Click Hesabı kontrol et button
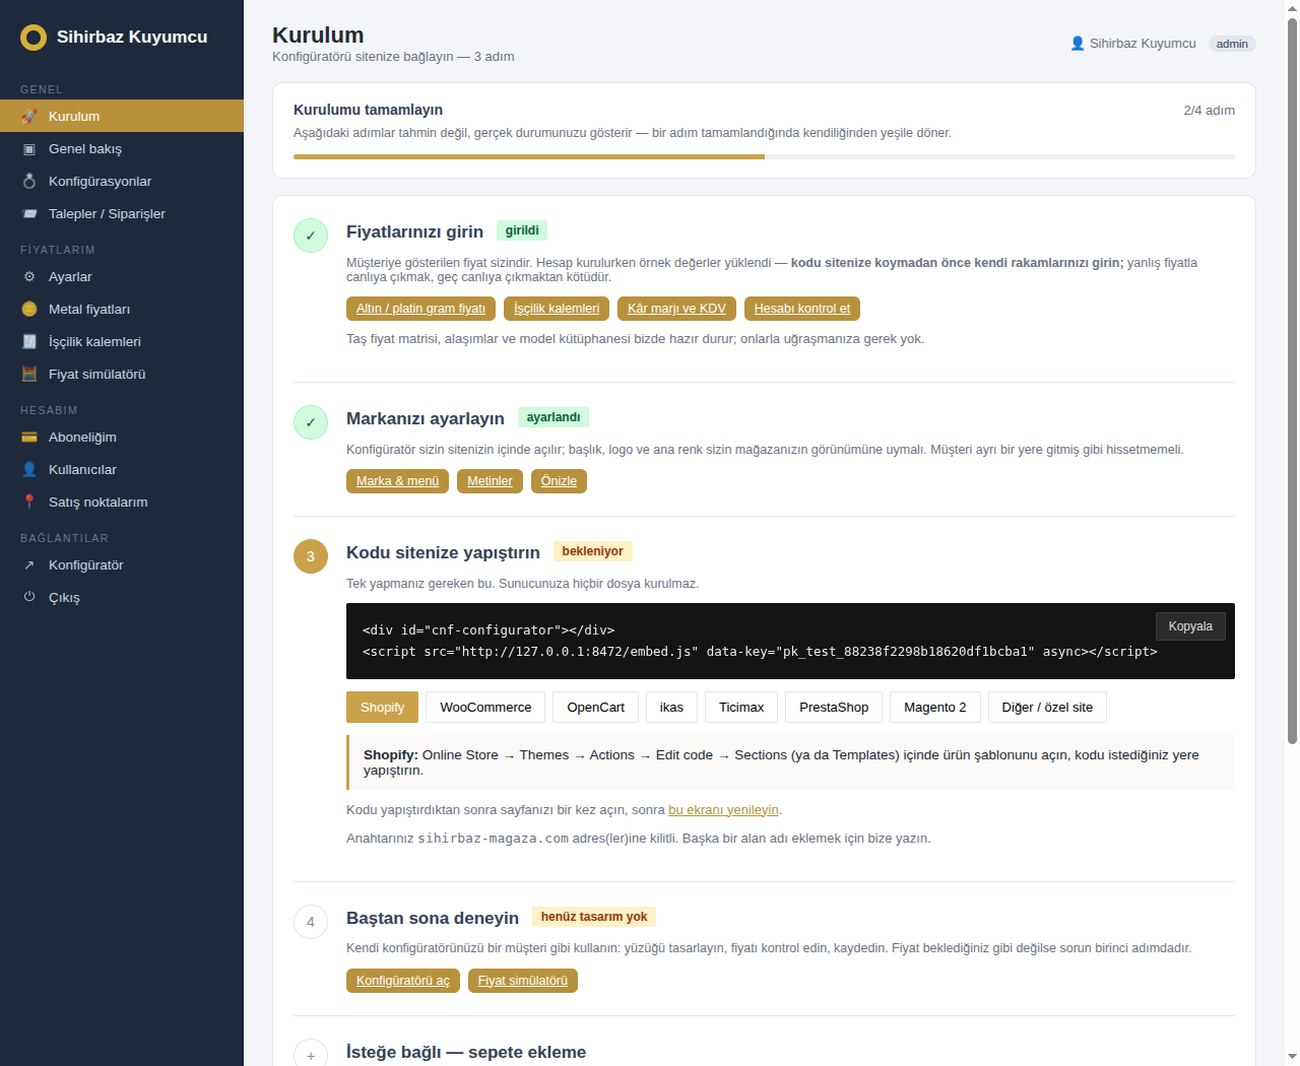This screenshot has width=1300, height=1066. click(x=802, y=308)
